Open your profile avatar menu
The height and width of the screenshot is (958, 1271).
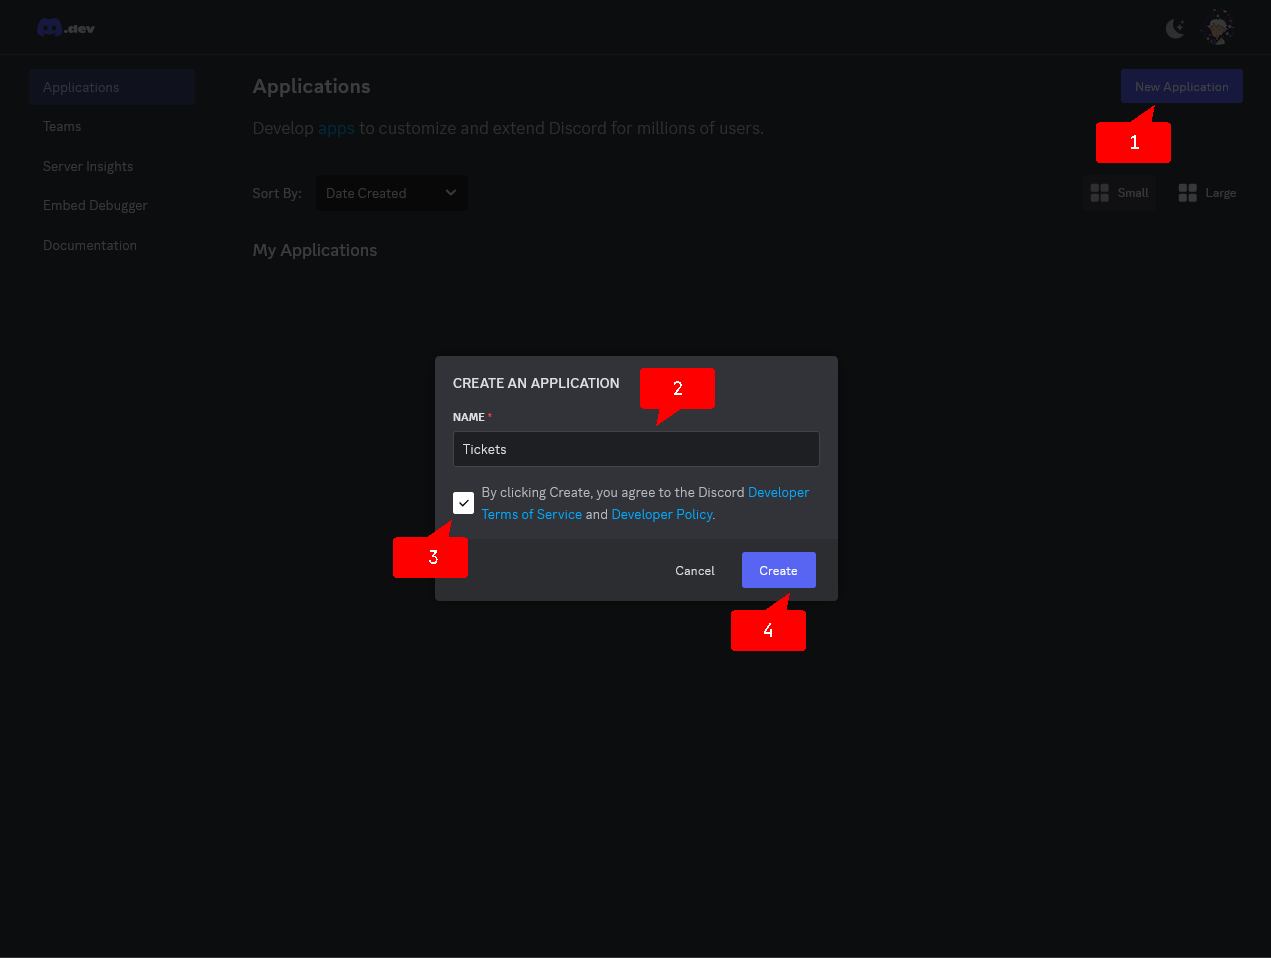point(1217,27)
